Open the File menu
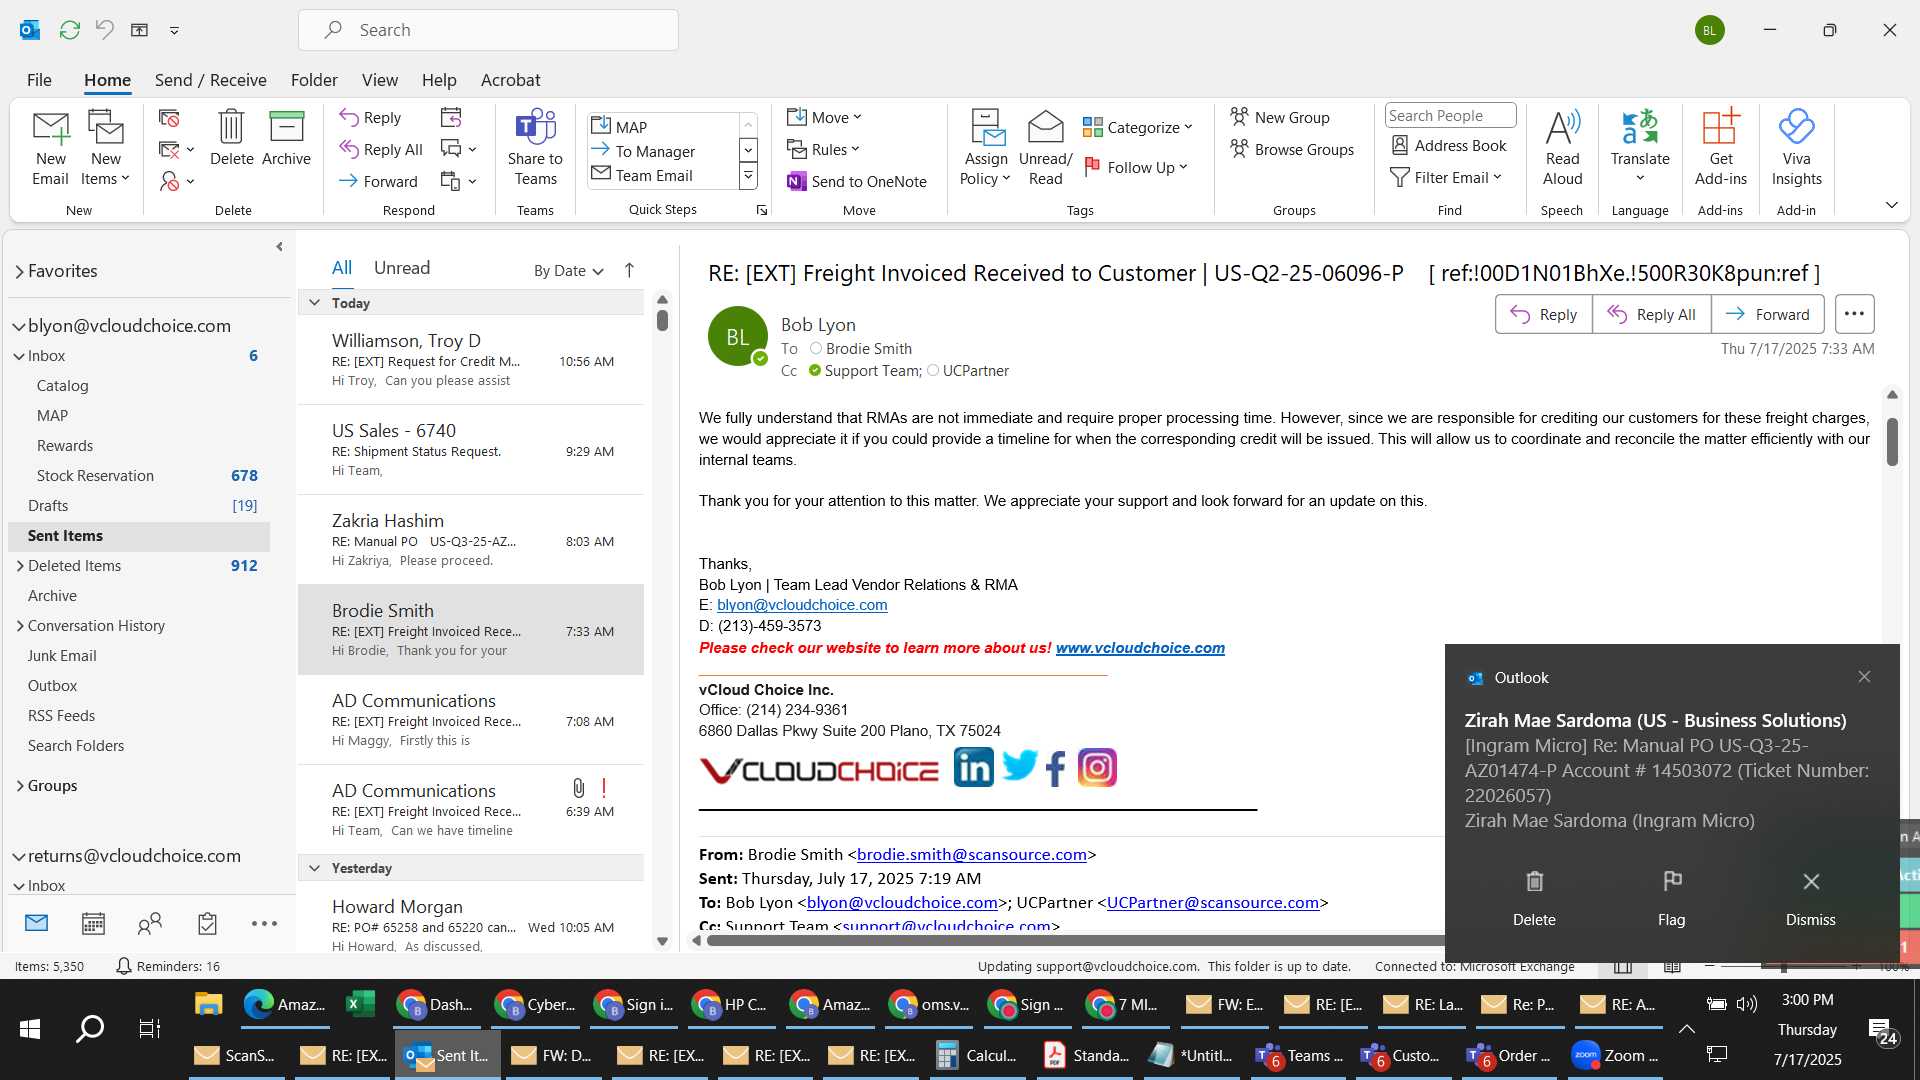Viewport: 1920px width, 1080px height. point(39,80)
